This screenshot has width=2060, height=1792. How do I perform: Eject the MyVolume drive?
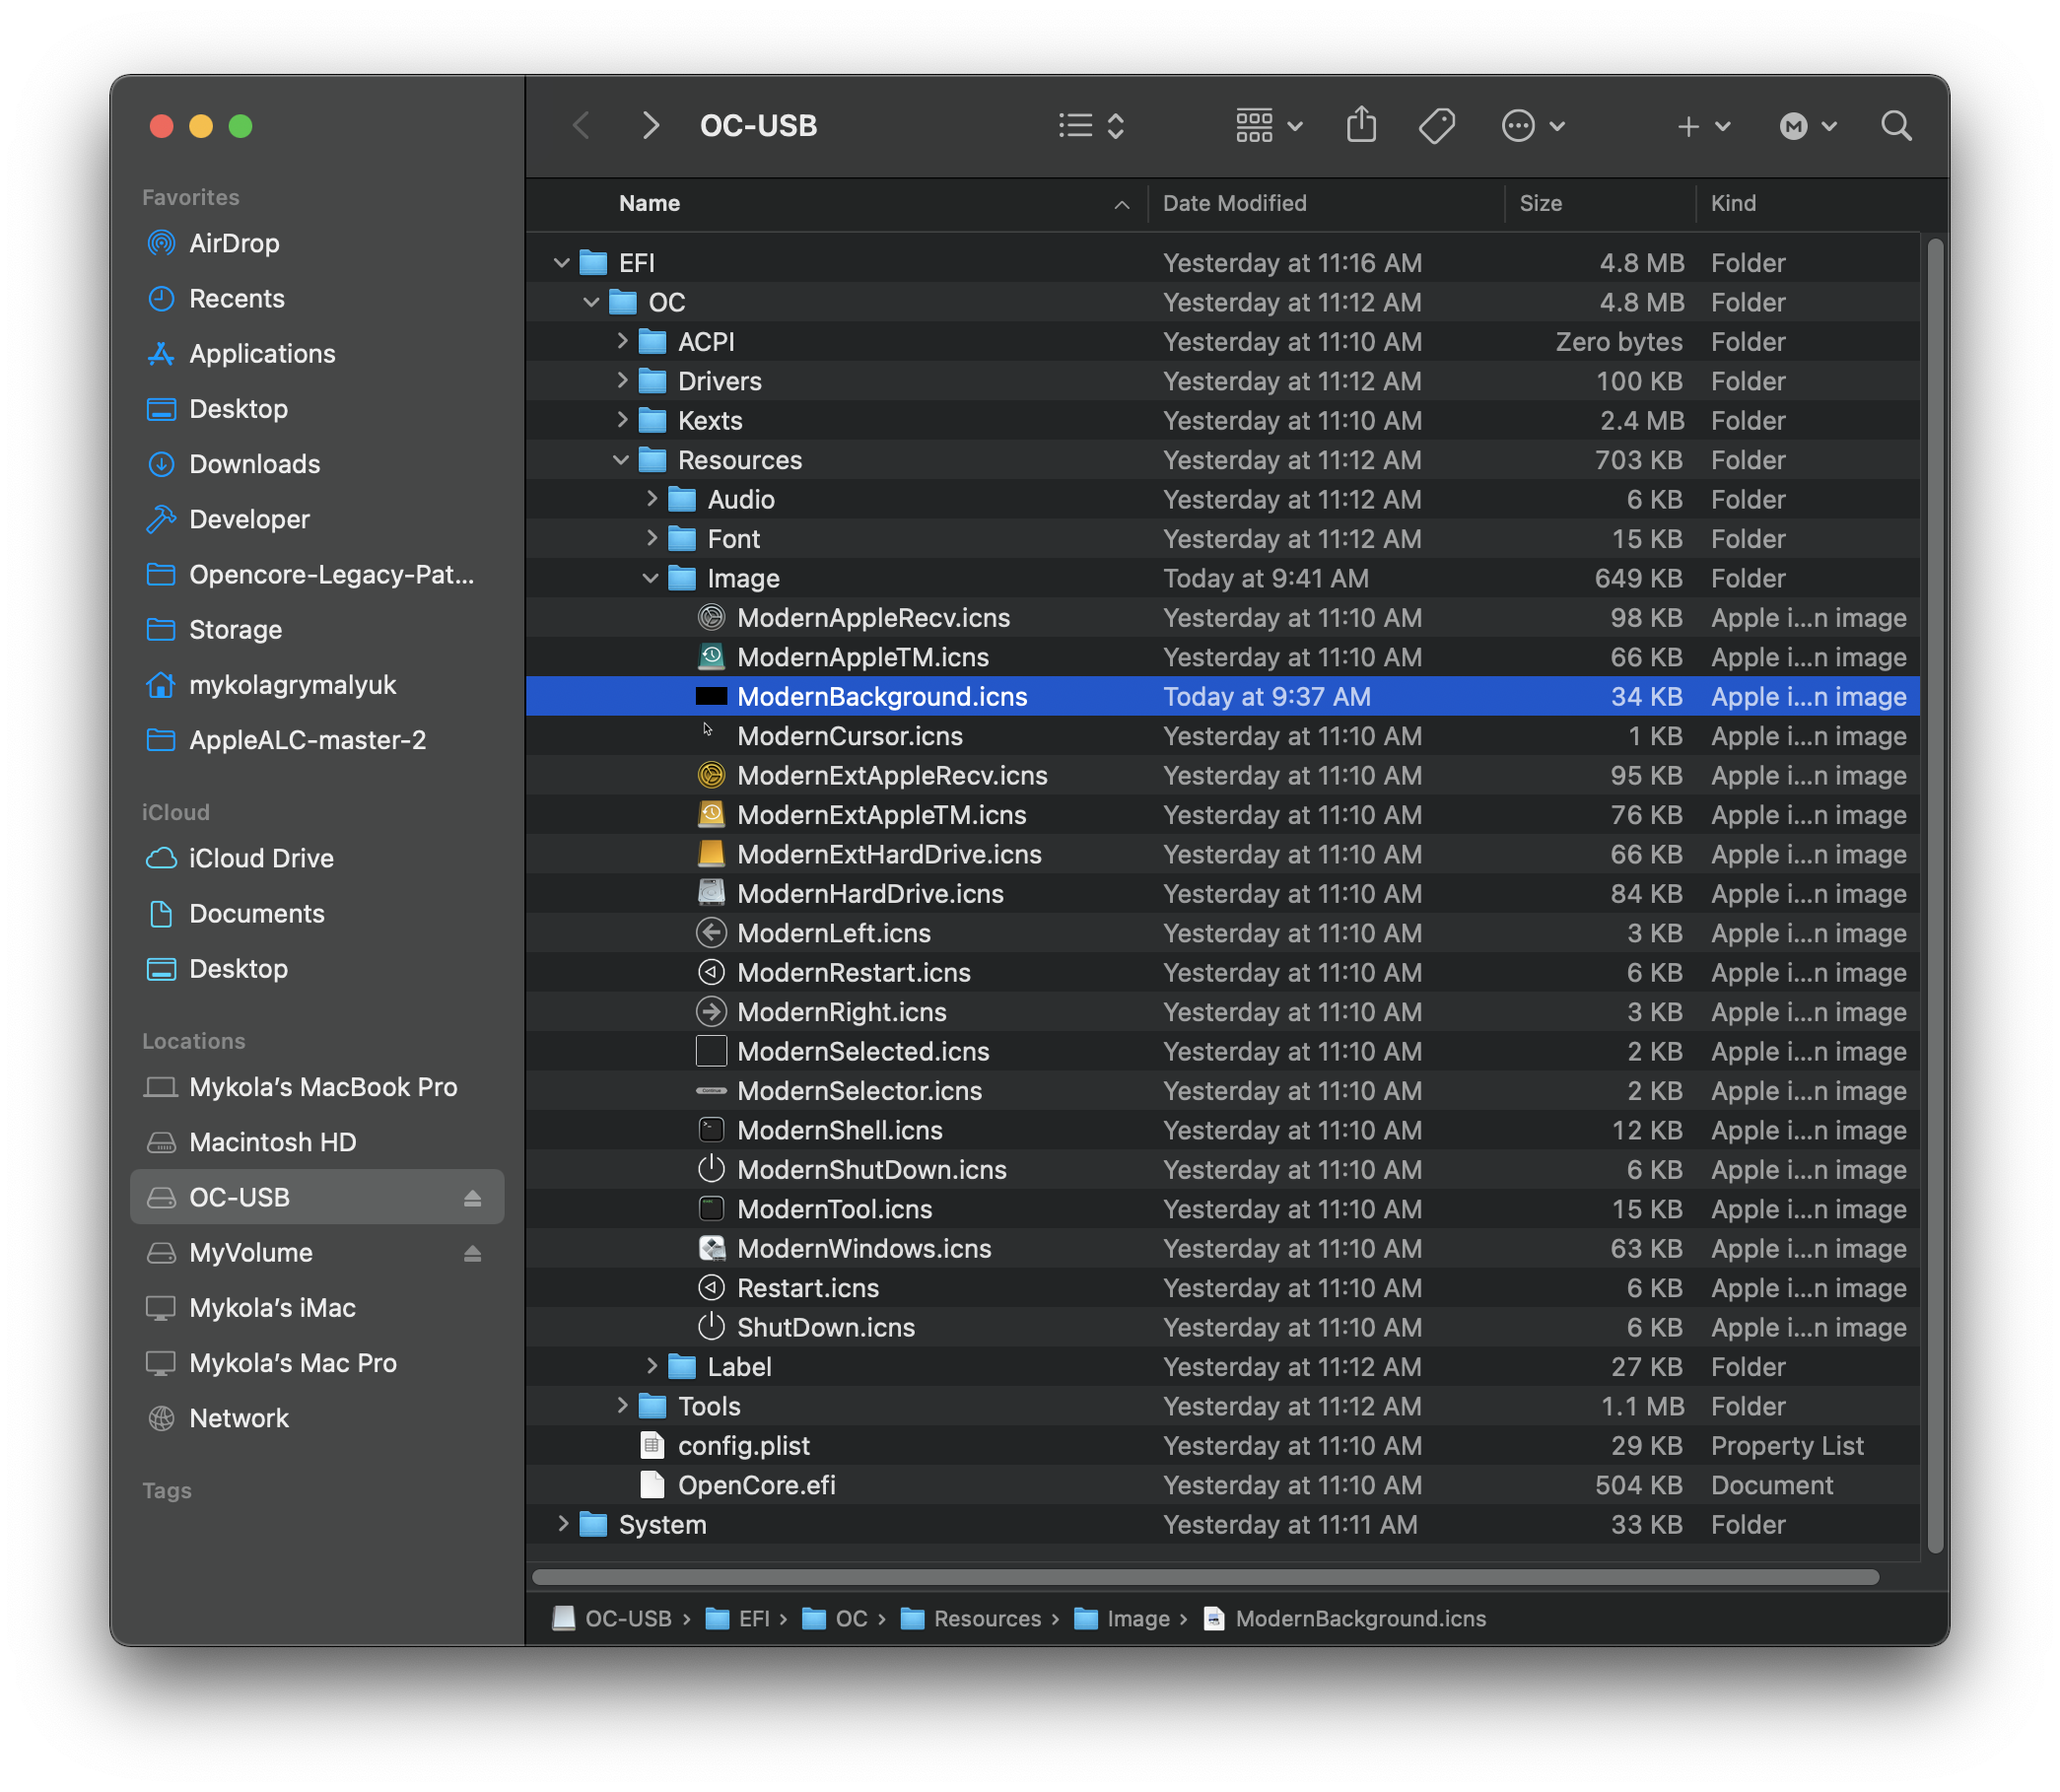472,1253
